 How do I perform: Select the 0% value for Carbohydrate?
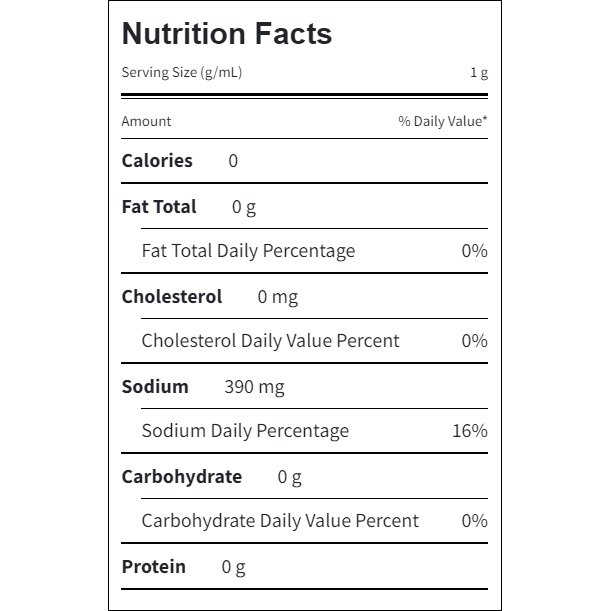tap(474, 520)
